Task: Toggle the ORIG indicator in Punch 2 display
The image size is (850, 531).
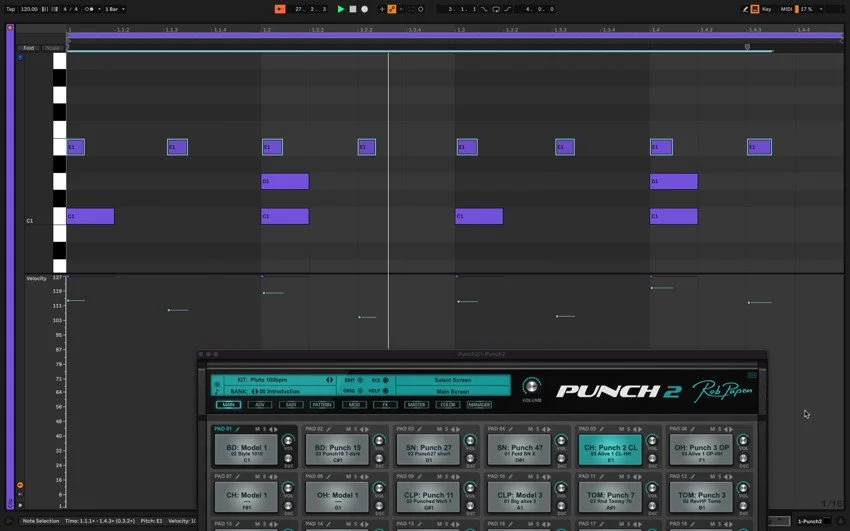Action: pos(360,391)
